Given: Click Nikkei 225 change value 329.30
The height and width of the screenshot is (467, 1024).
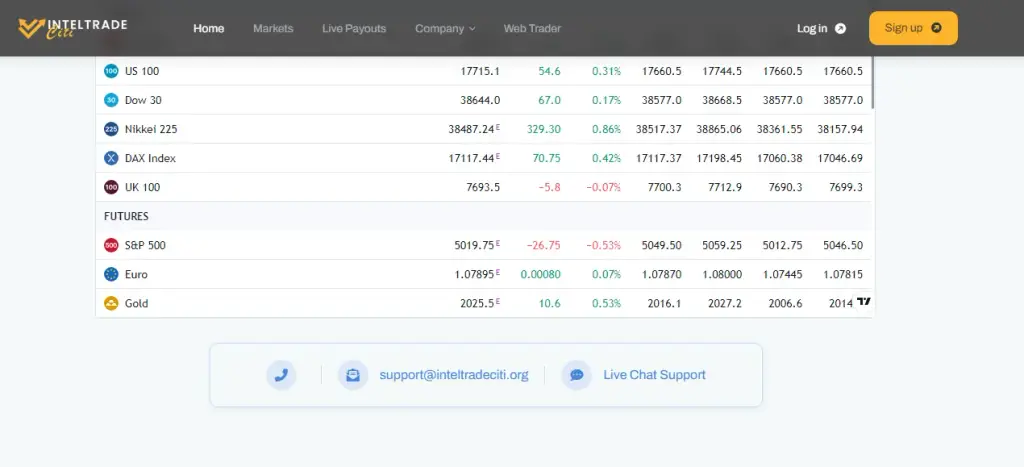Looking at the screenshot, I should click(x=543, y=129).
